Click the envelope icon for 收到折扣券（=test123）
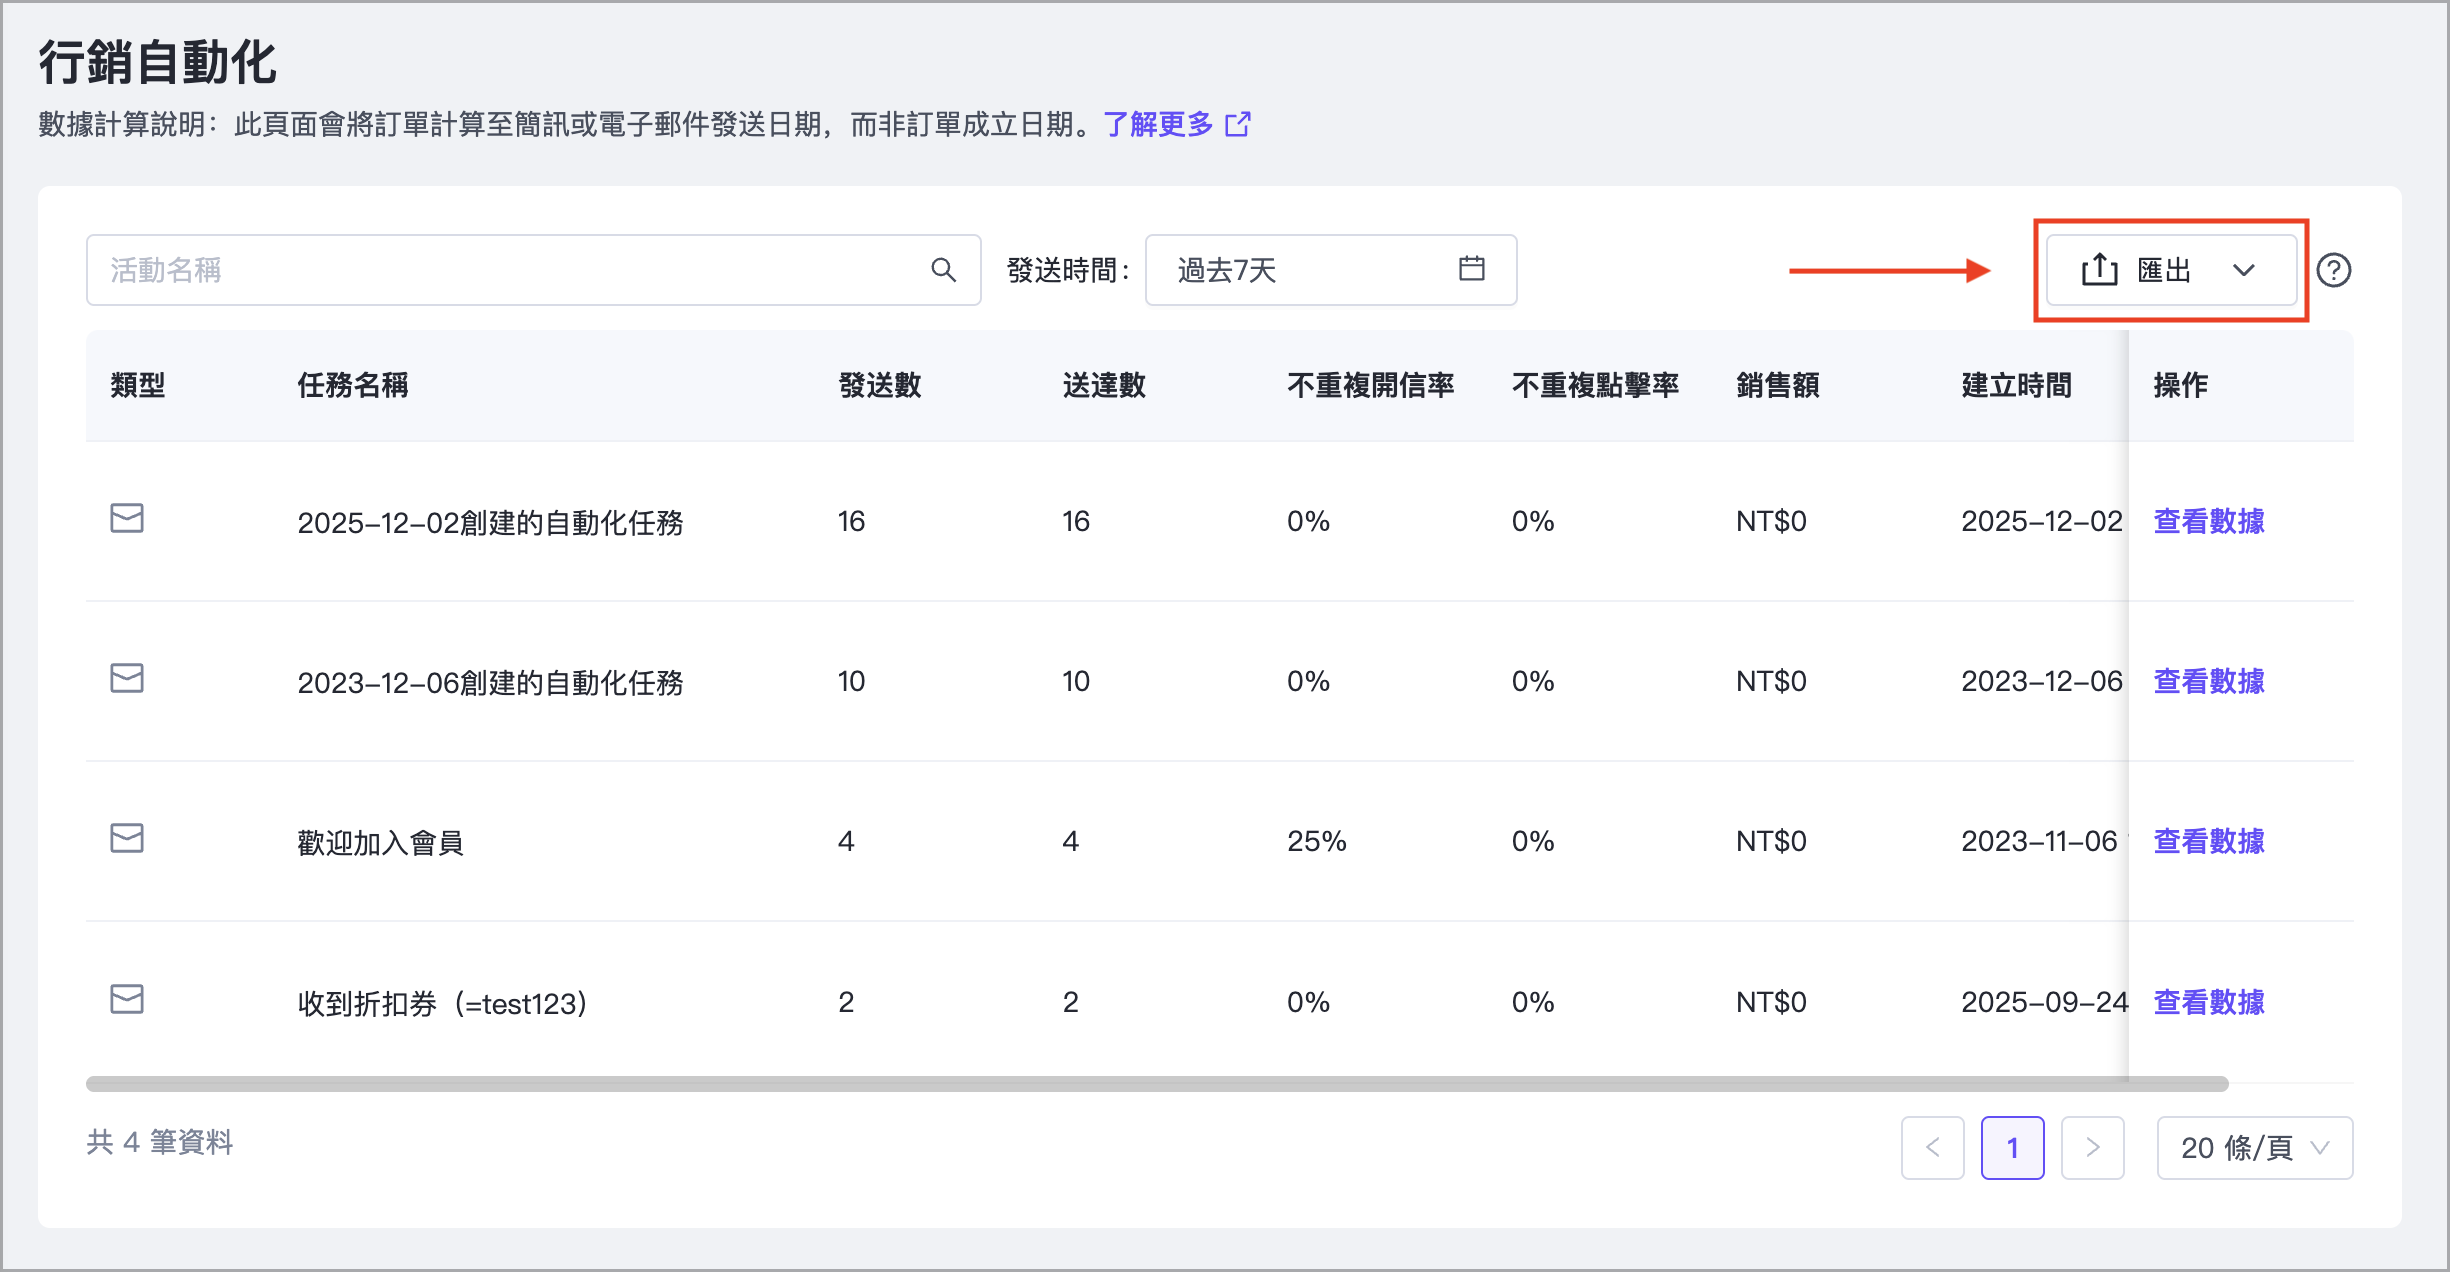 point(127,999)
